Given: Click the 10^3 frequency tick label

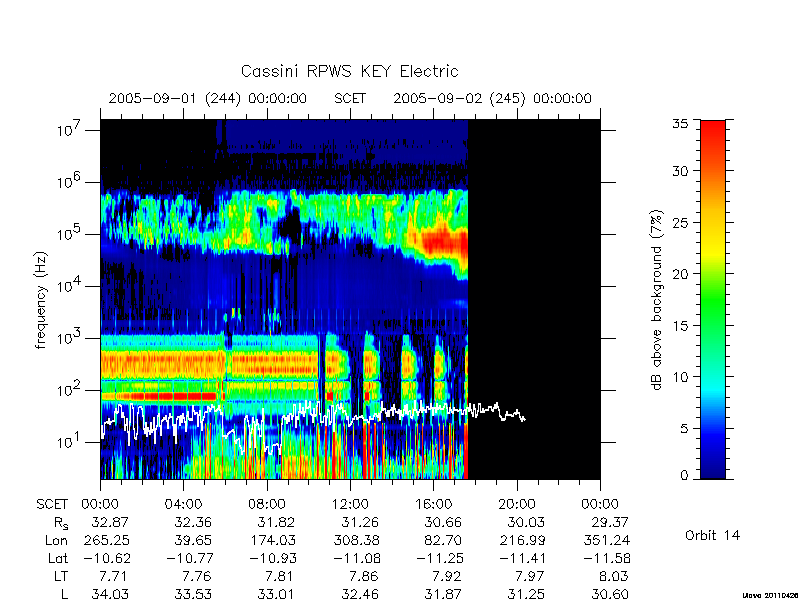Looking at the screenshot, I should coord(68,337).
